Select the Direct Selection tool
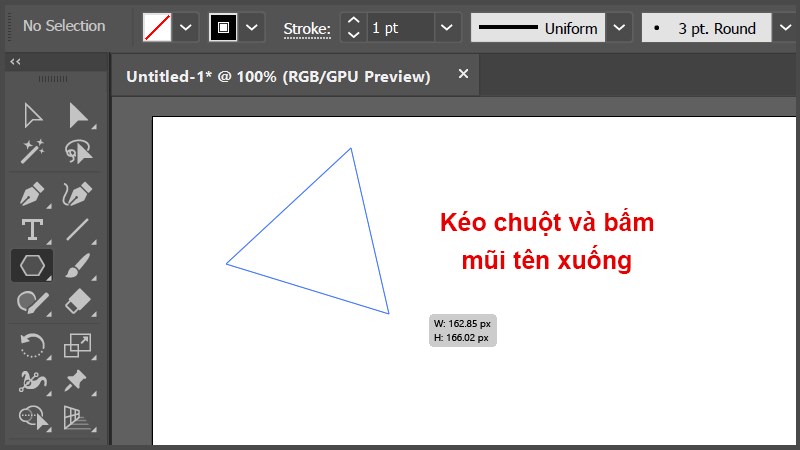 [x=78, y=115]
